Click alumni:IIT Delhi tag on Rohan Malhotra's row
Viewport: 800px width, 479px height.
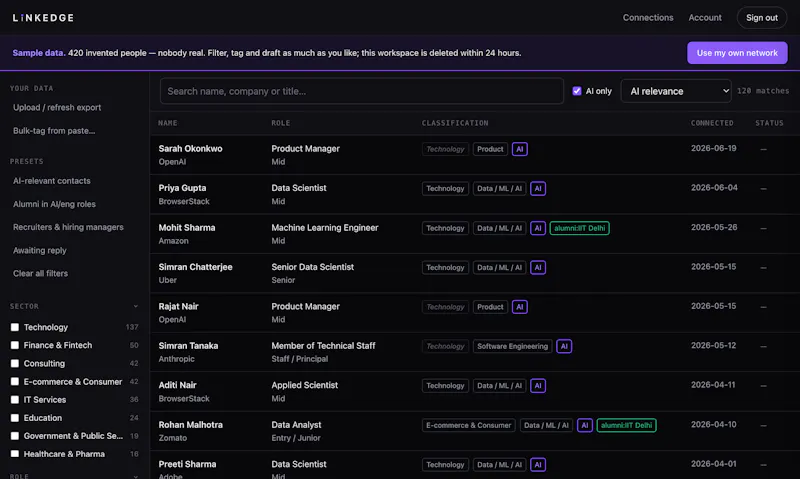click(627, 425)
